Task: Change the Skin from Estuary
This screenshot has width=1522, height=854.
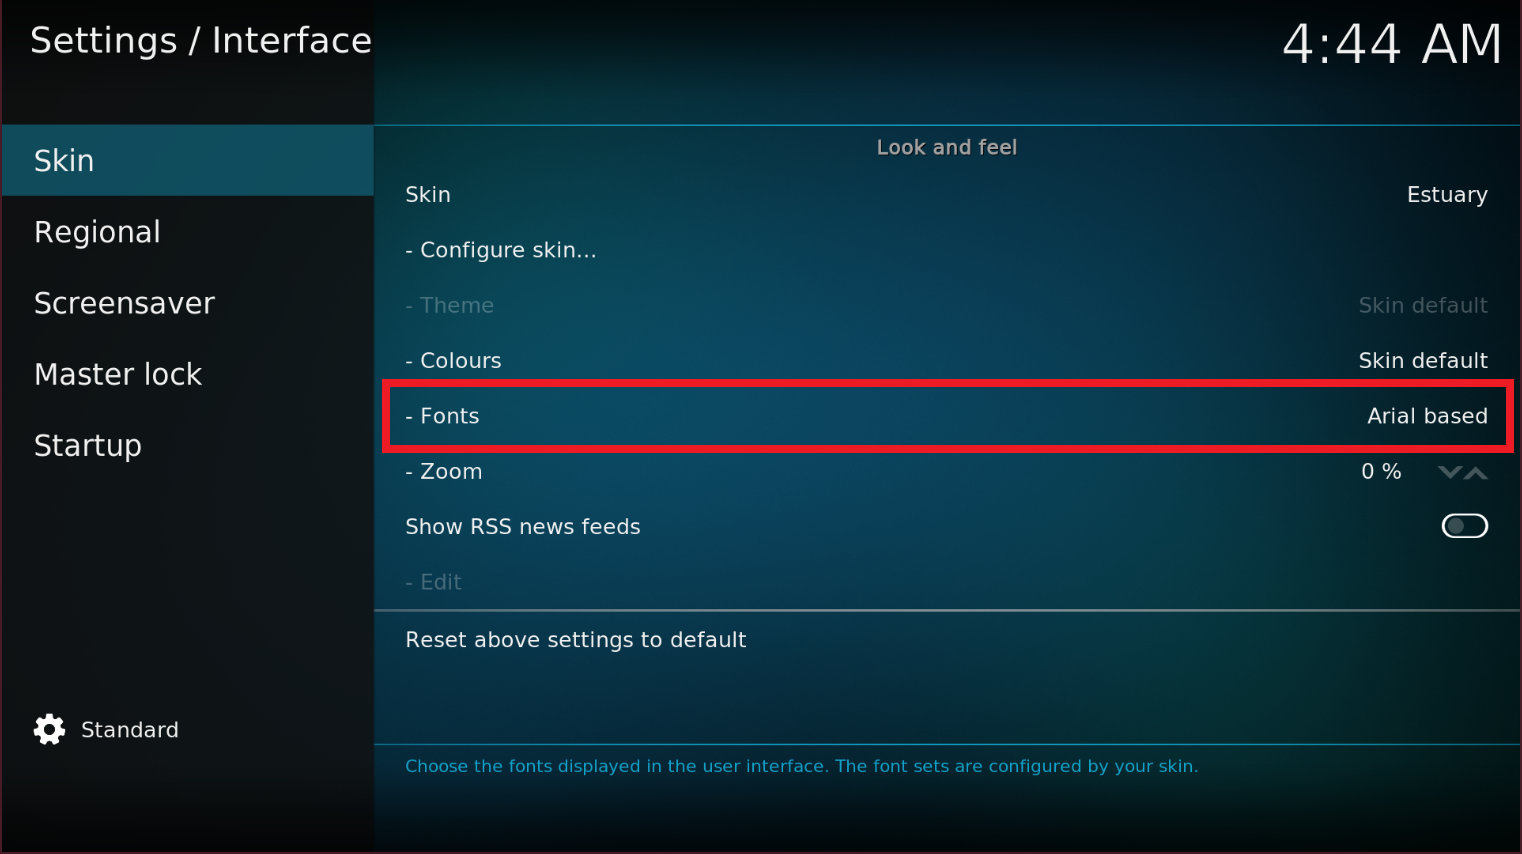Action: (946, 195)
